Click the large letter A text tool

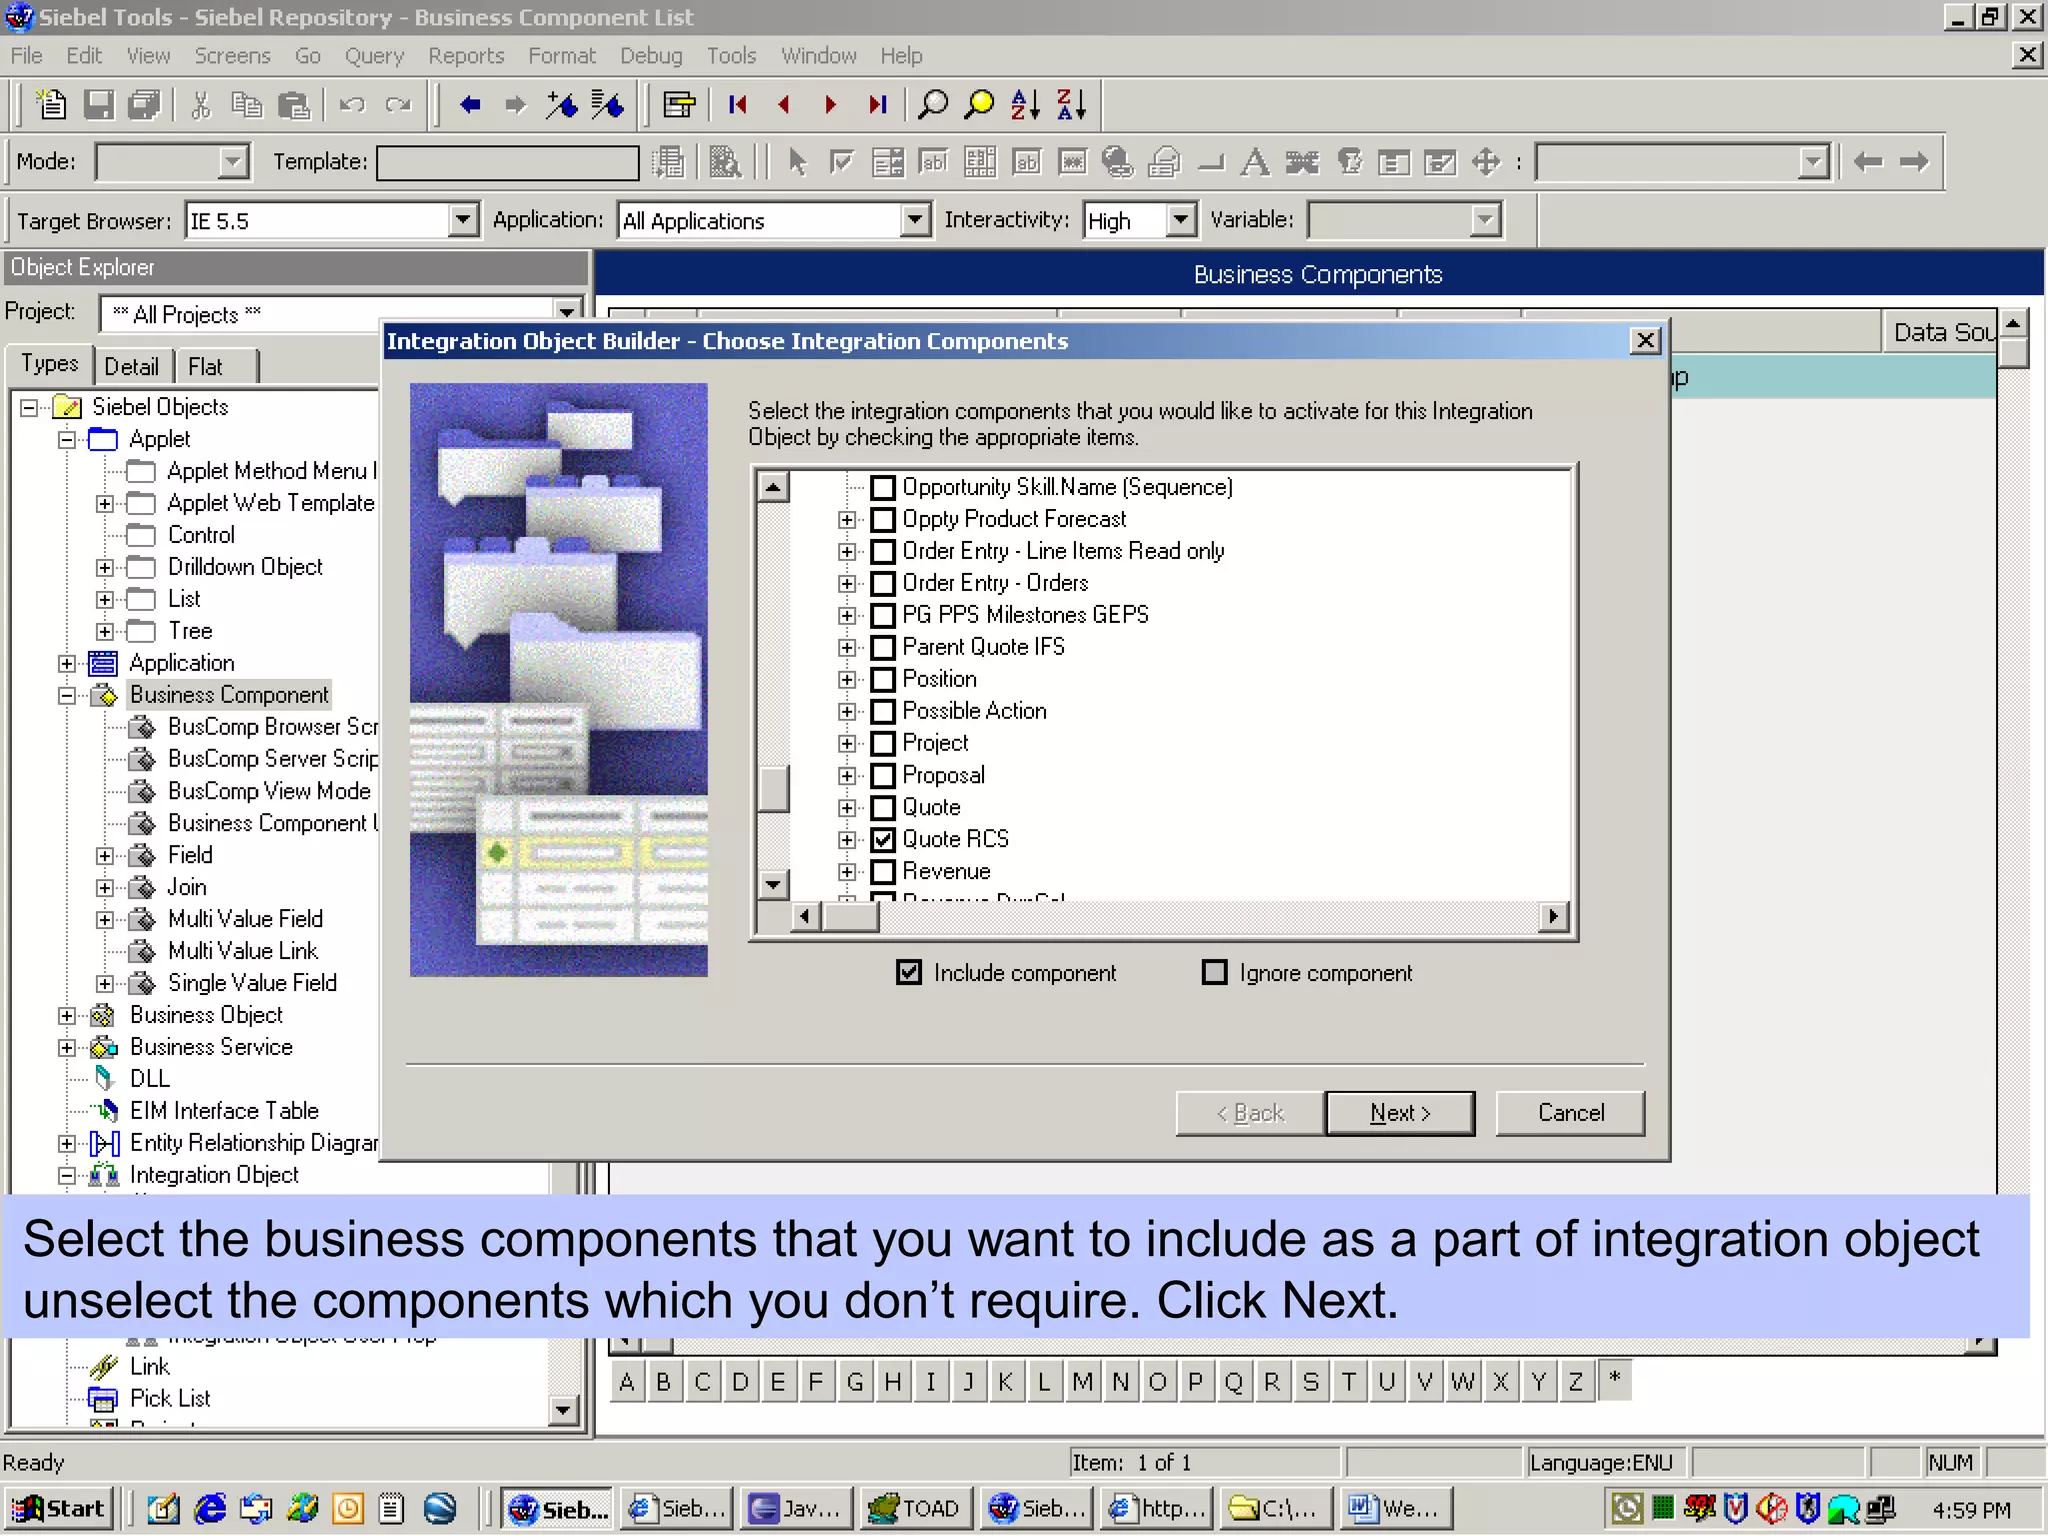1255,161
